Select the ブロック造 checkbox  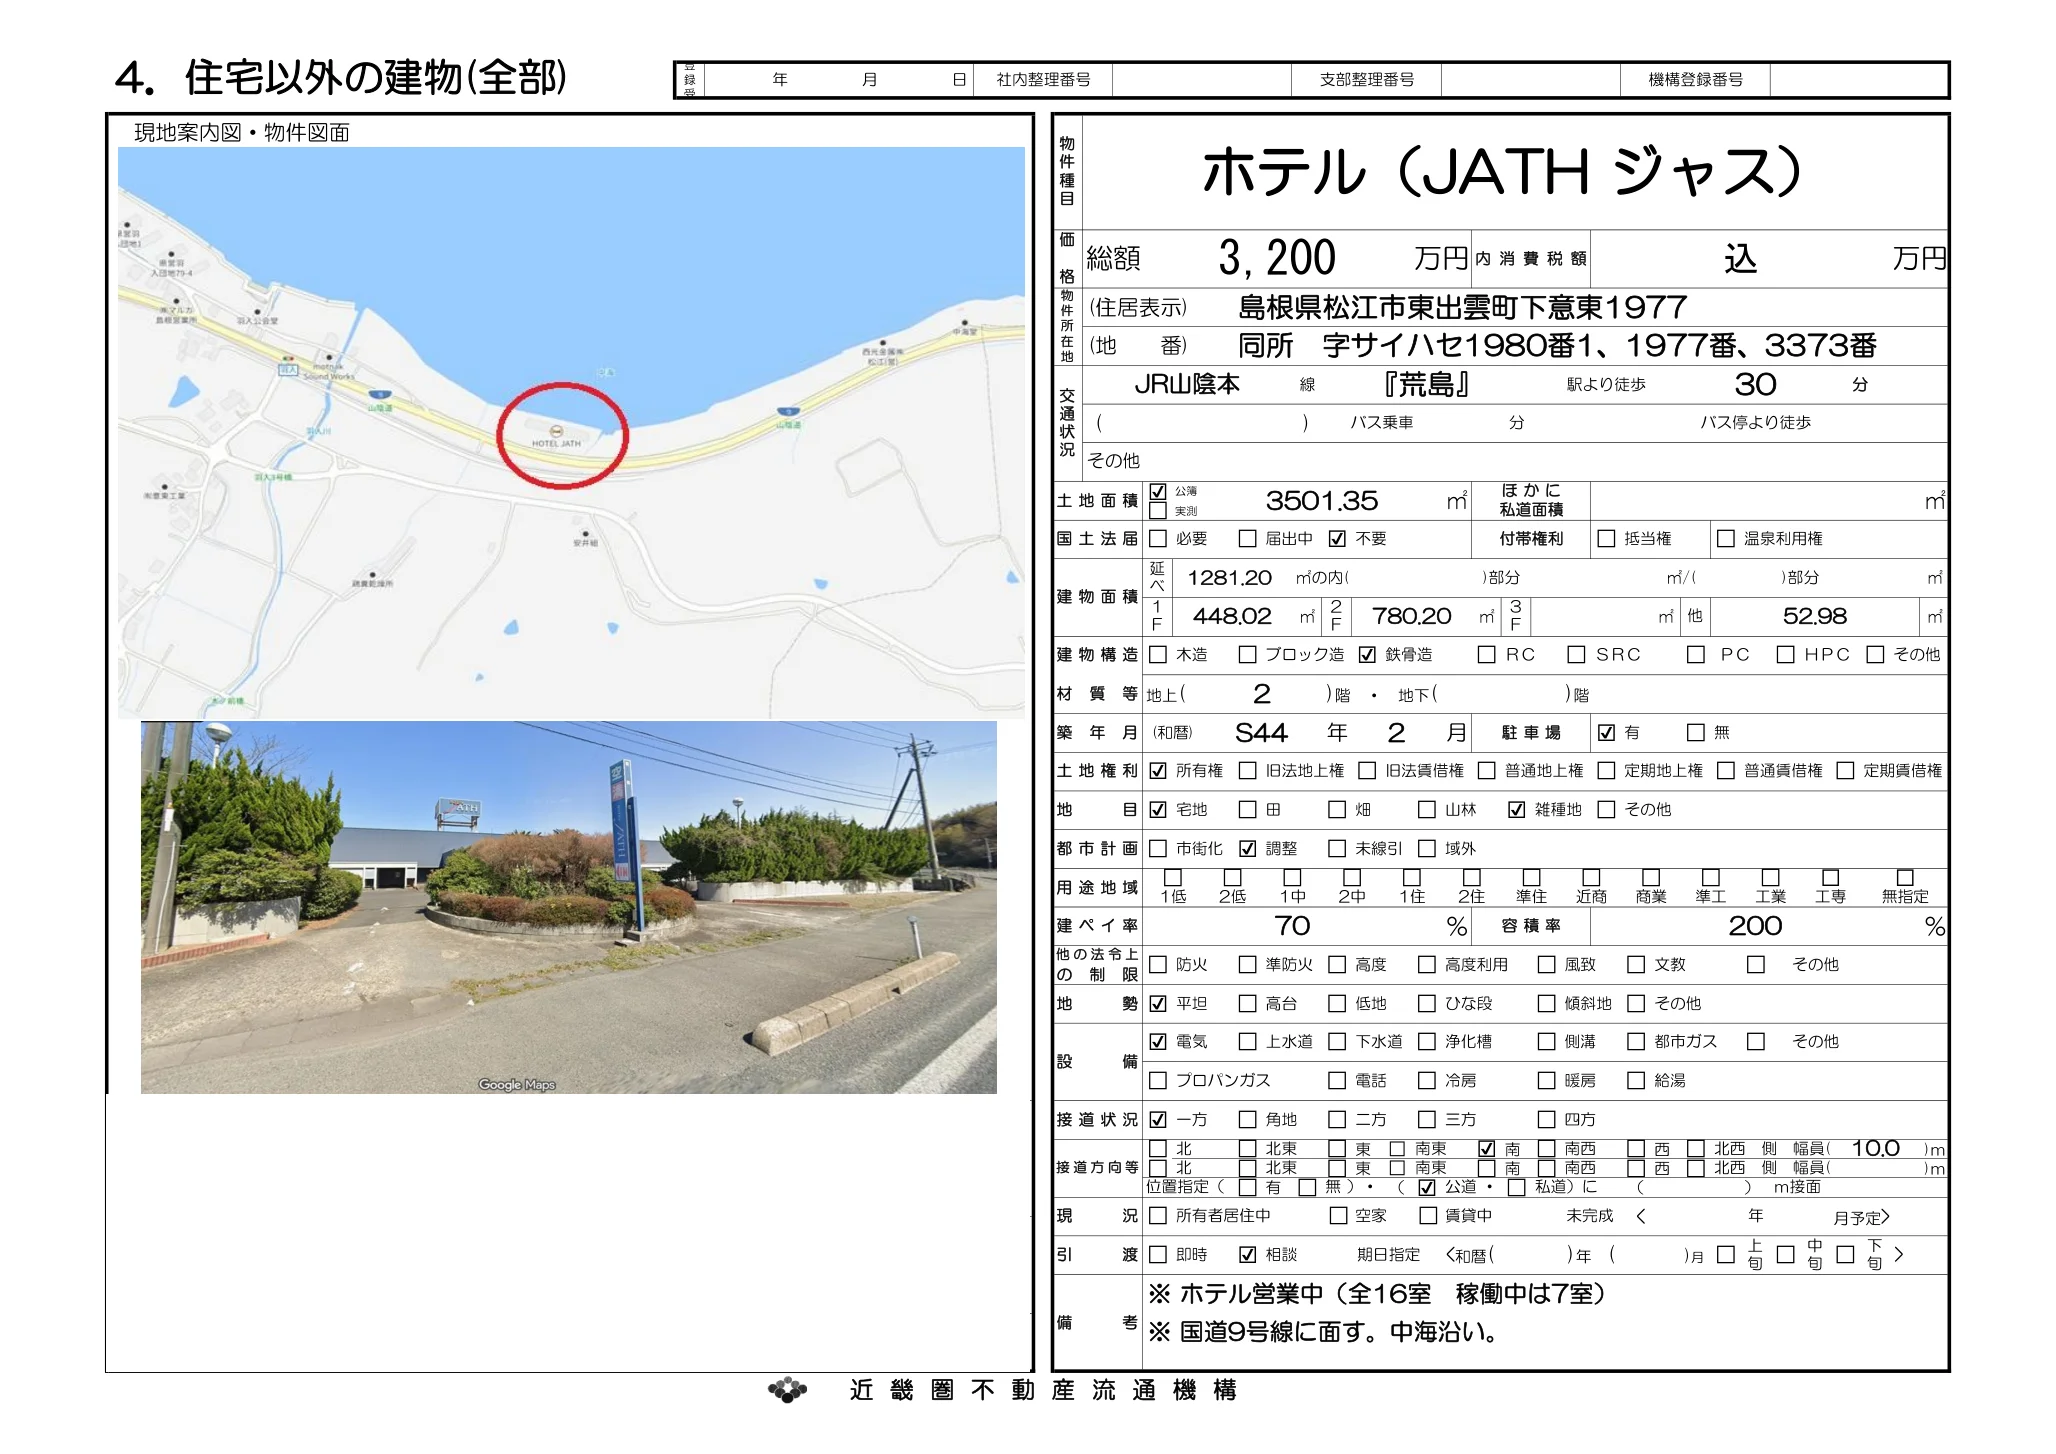1247,655
